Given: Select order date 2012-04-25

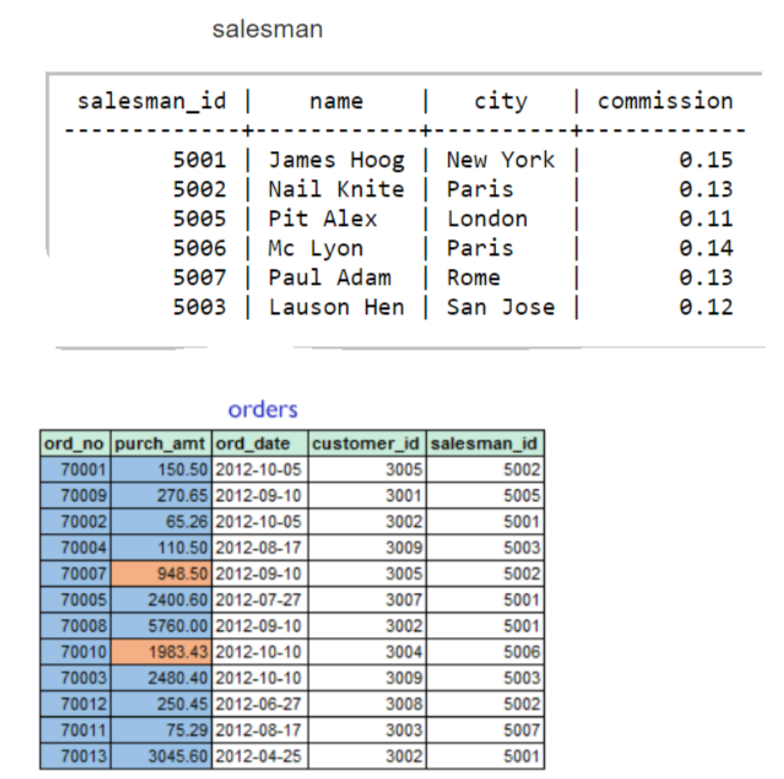Looking at the screenshot, I should [x=258, y=756].
